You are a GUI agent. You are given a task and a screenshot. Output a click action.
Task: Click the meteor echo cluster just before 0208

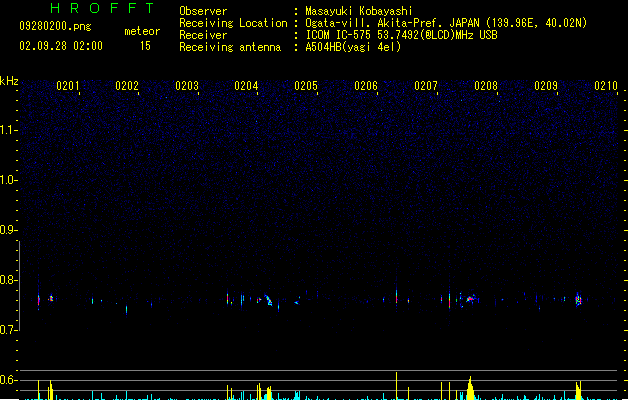470,298
